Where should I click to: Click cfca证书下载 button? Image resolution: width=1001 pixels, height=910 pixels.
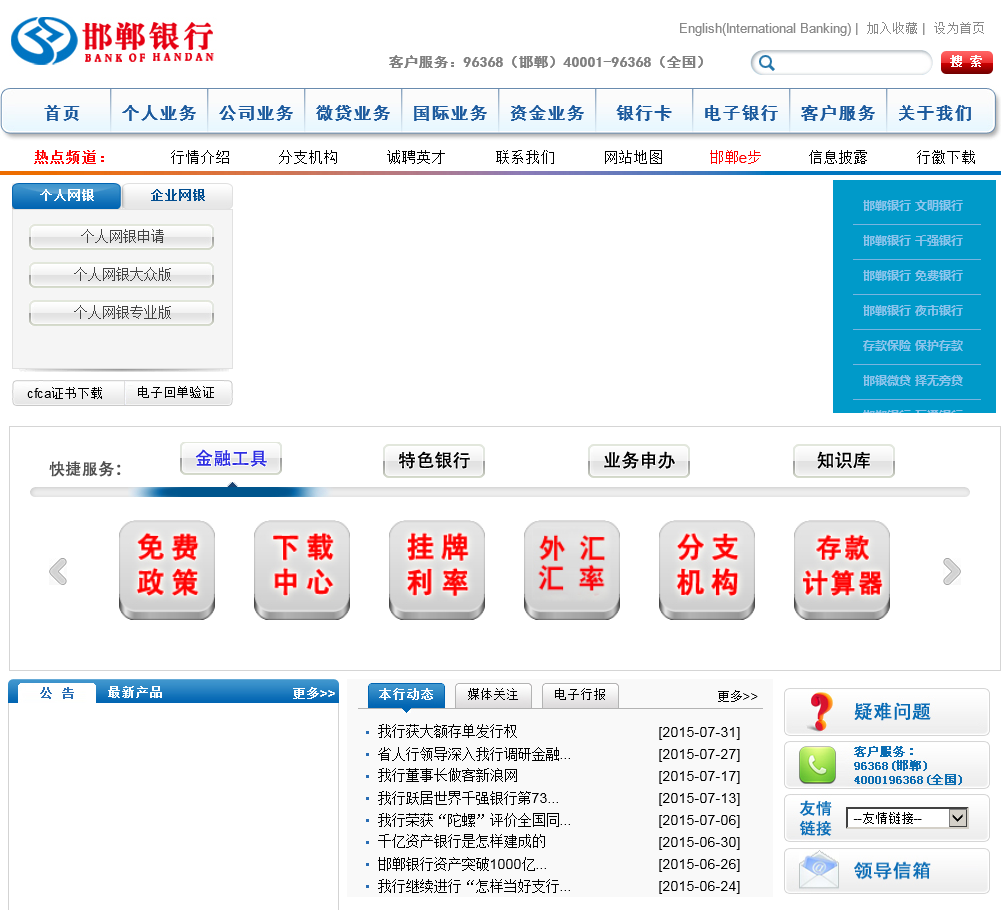[x=67, y=393]
